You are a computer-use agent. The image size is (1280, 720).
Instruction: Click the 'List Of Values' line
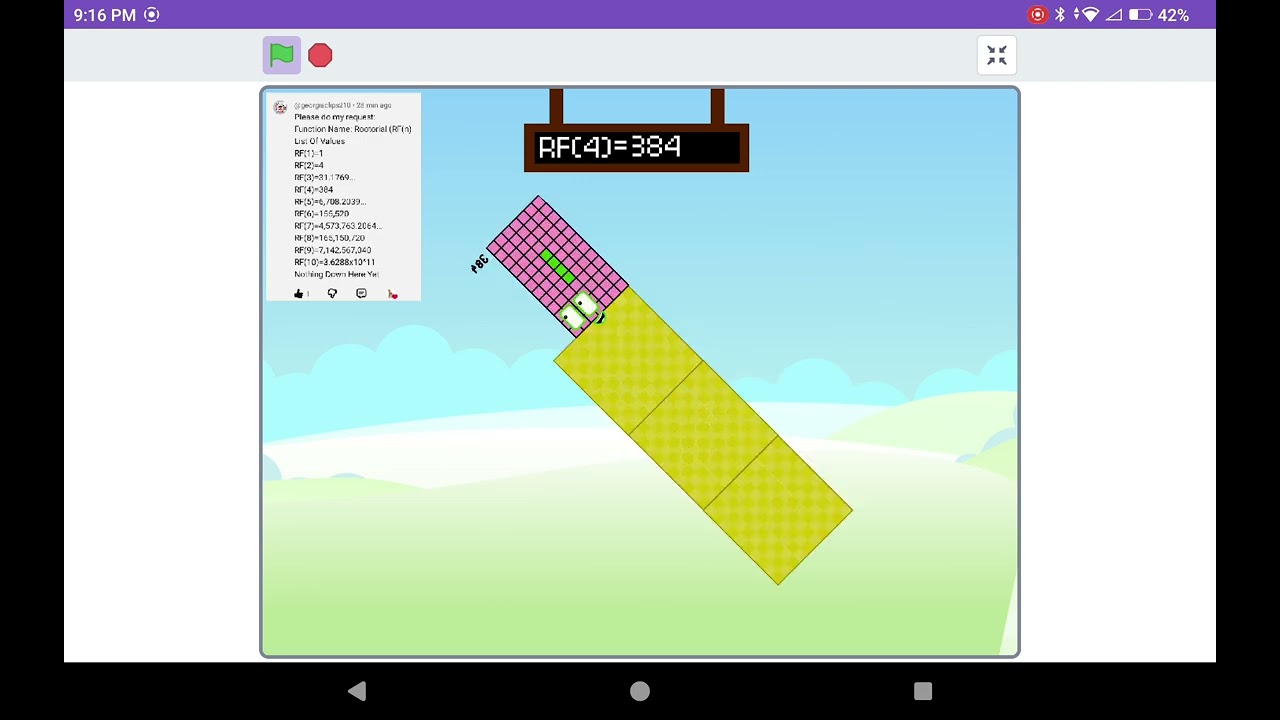tap(319, 141)
